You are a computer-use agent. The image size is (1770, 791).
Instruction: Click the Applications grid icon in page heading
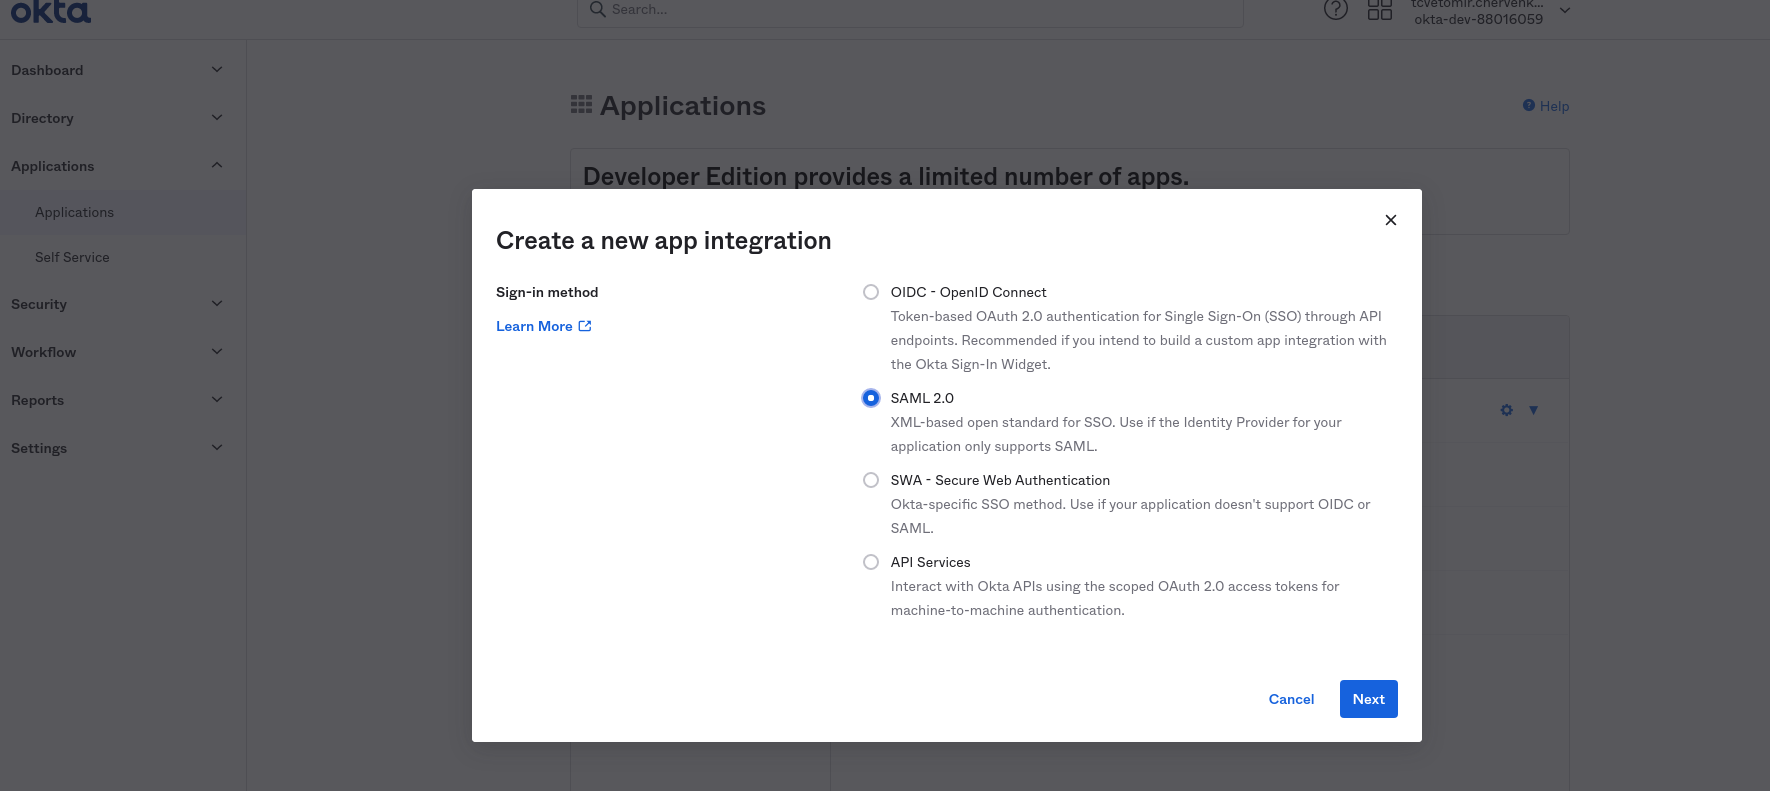click(581, 105)
